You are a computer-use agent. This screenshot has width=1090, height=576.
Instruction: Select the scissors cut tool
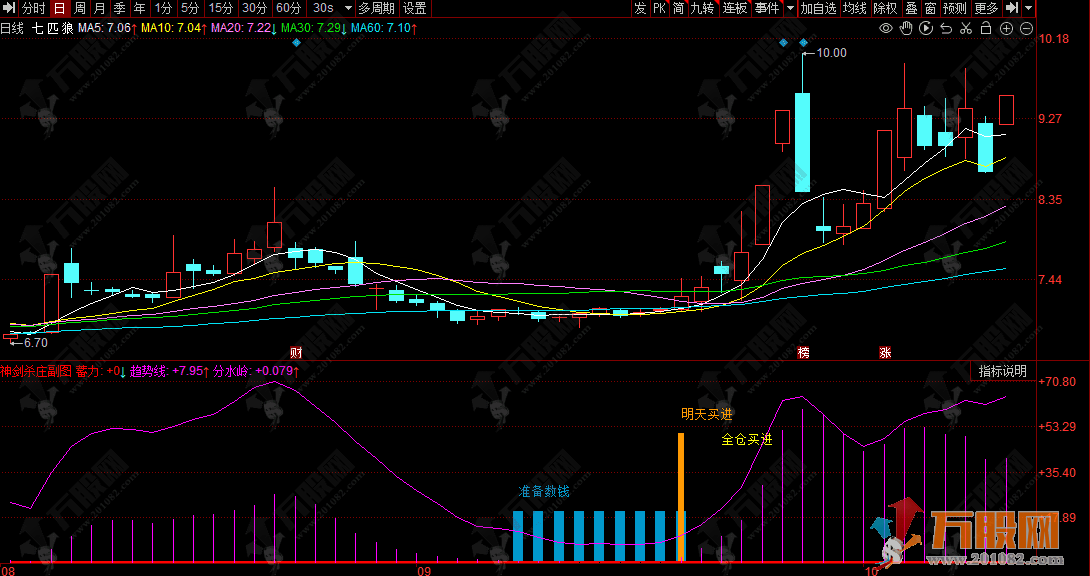point(966,28)
